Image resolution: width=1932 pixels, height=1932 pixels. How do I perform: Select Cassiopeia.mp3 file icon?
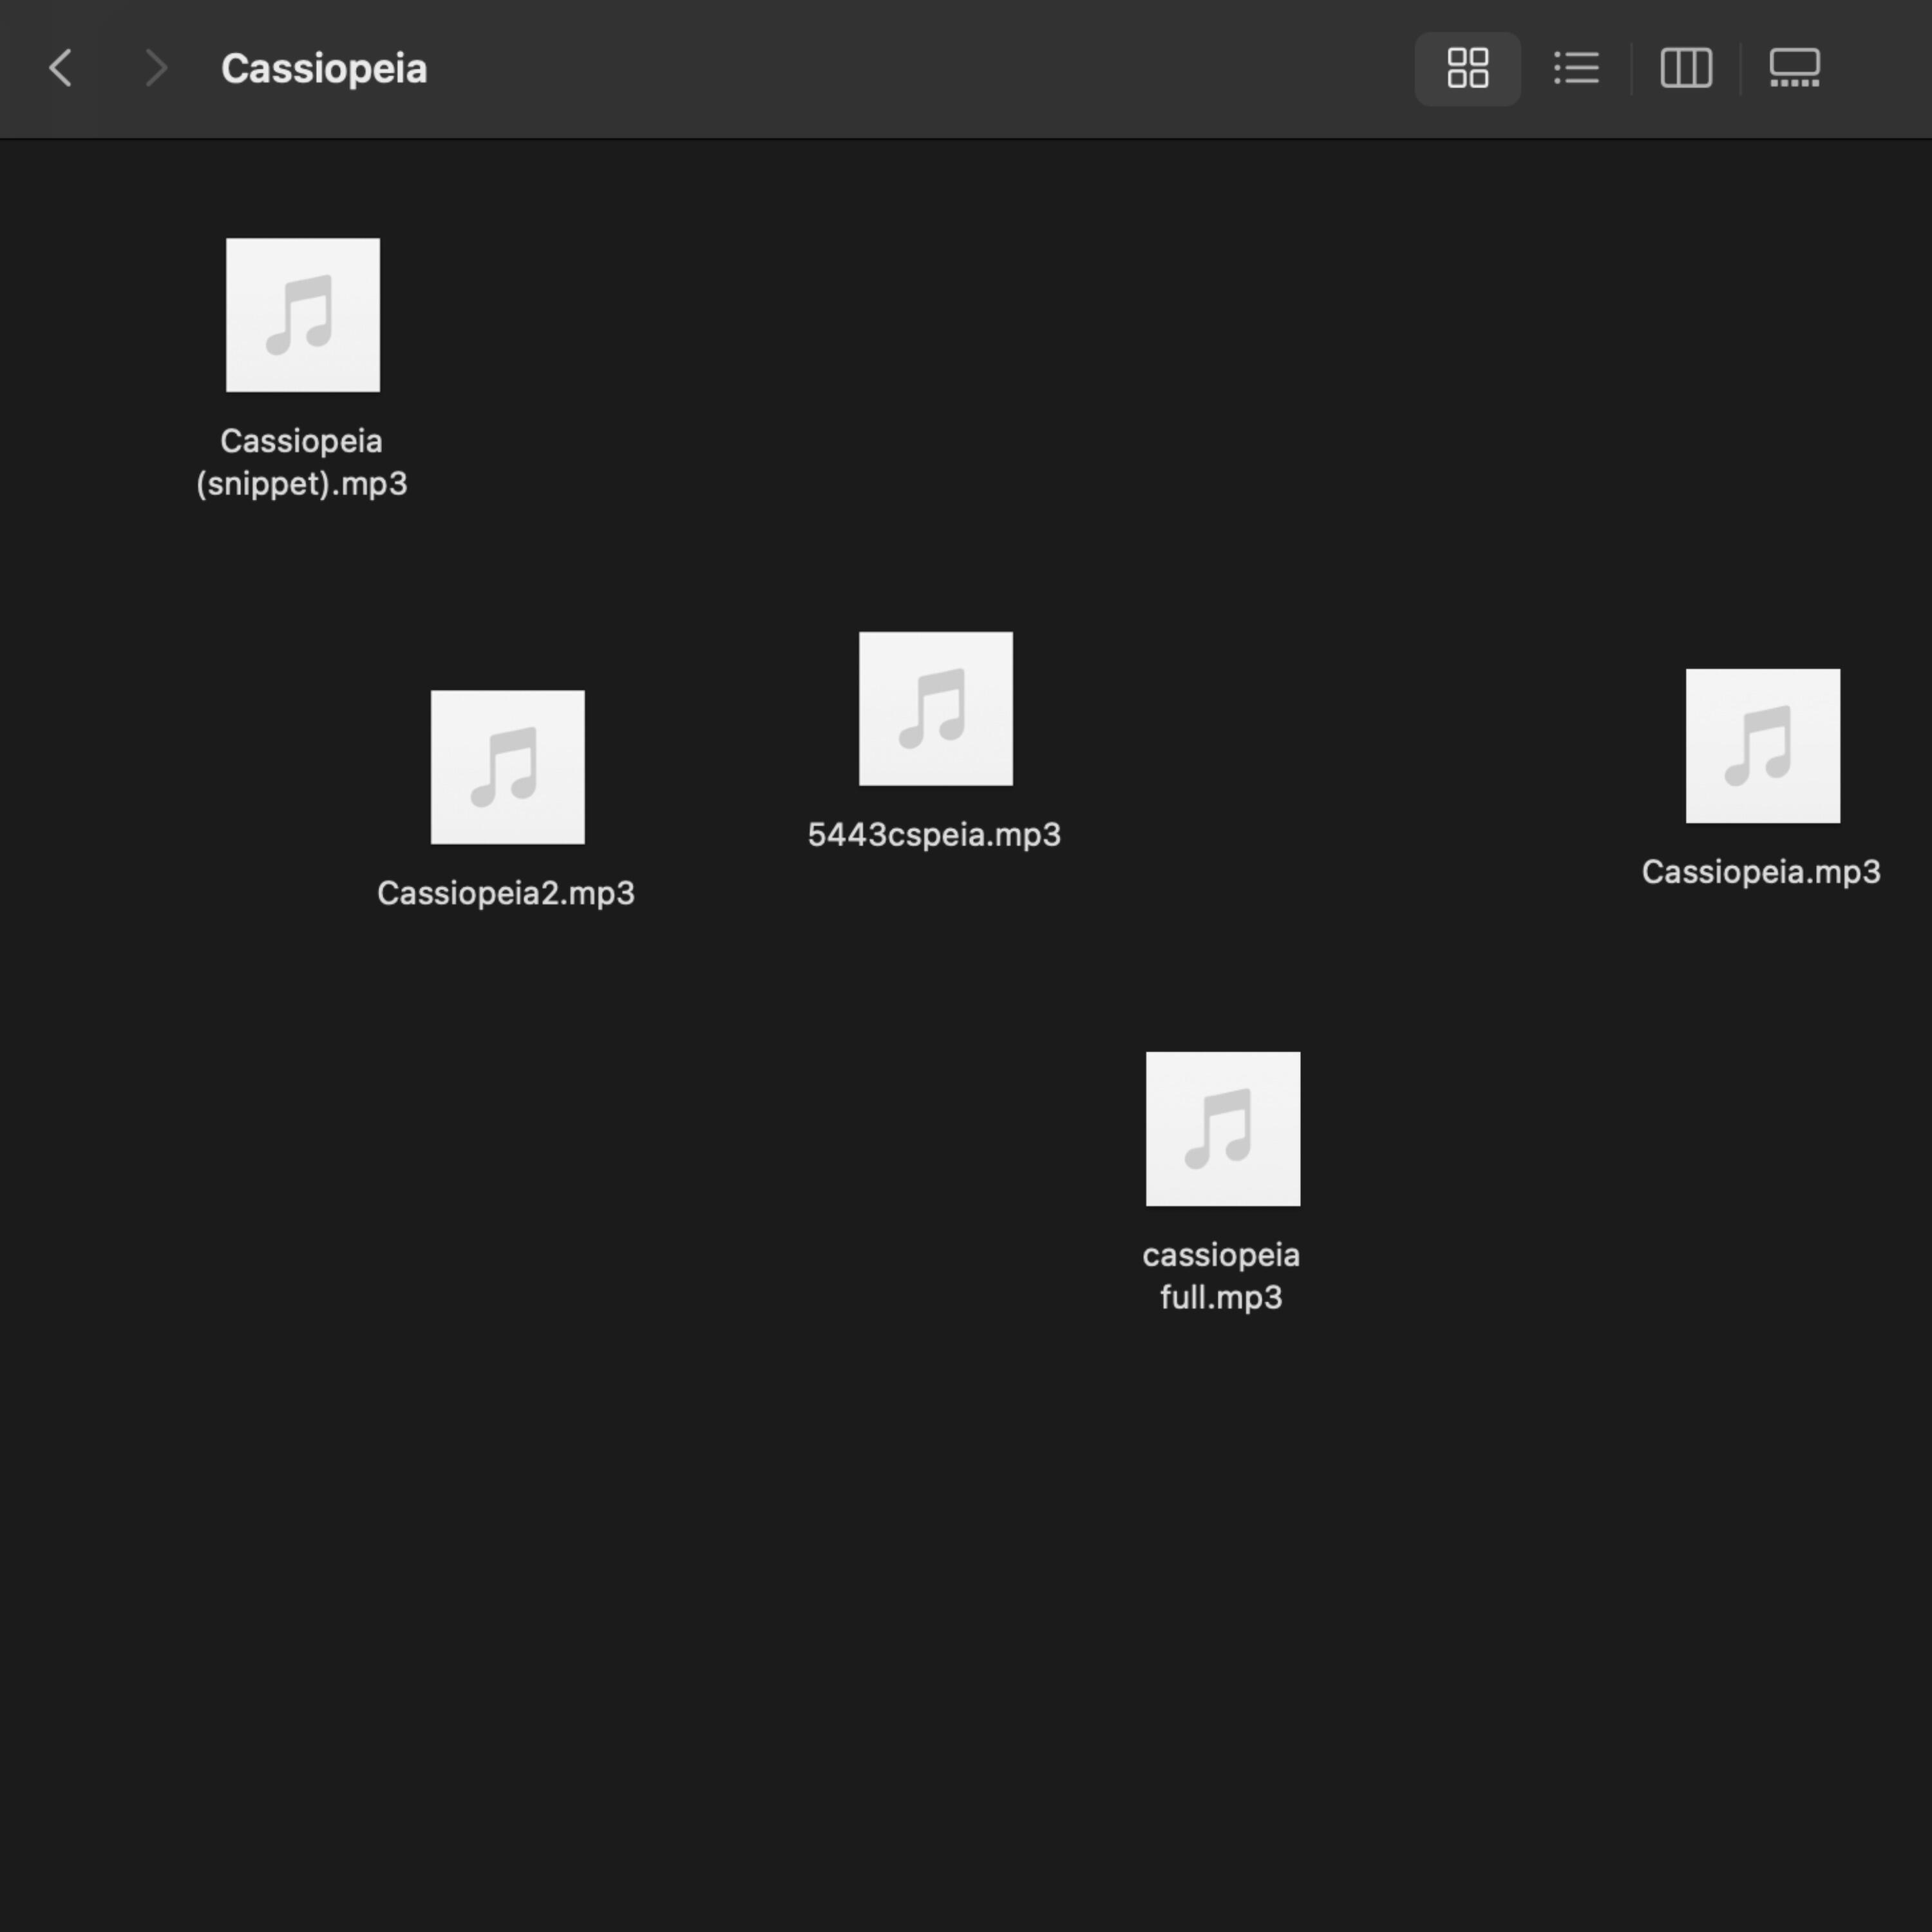coord(1762,746)
